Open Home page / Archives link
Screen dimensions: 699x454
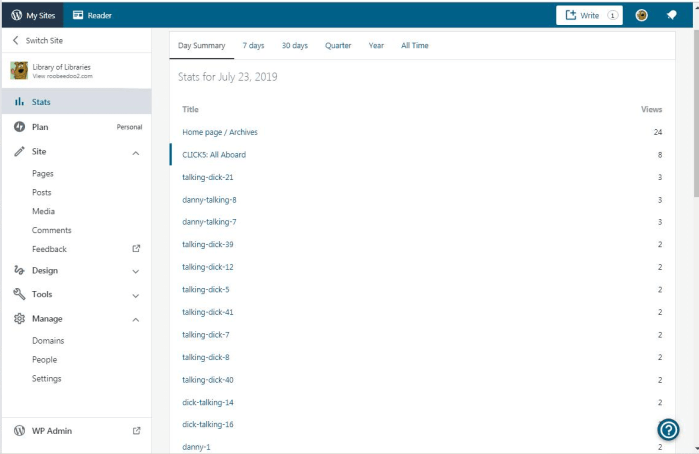220,132
